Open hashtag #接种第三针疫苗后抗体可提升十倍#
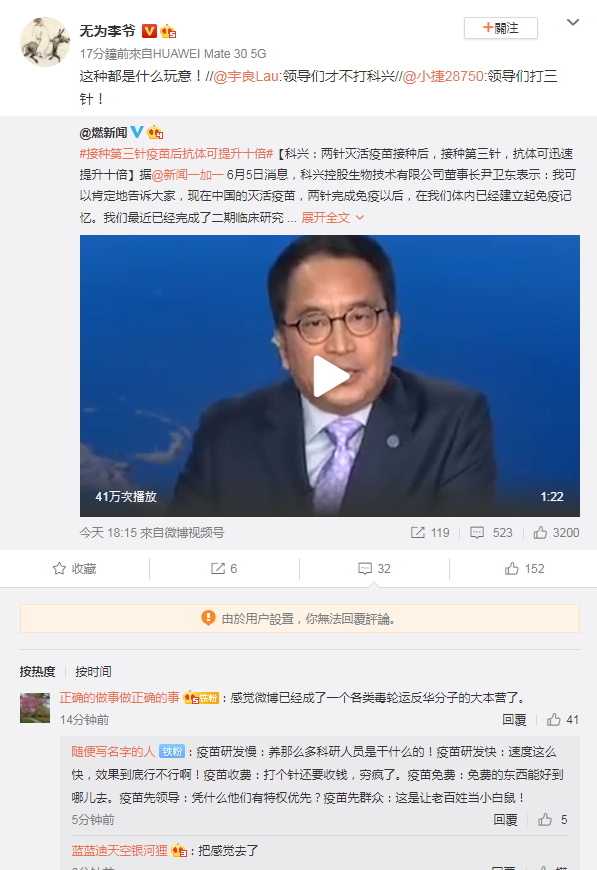 [176, 154]
